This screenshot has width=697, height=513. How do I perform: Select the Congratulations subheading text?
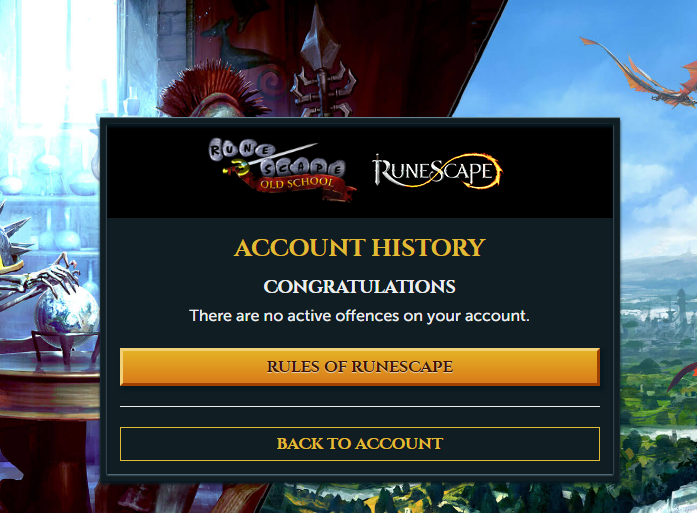point(360,287)
